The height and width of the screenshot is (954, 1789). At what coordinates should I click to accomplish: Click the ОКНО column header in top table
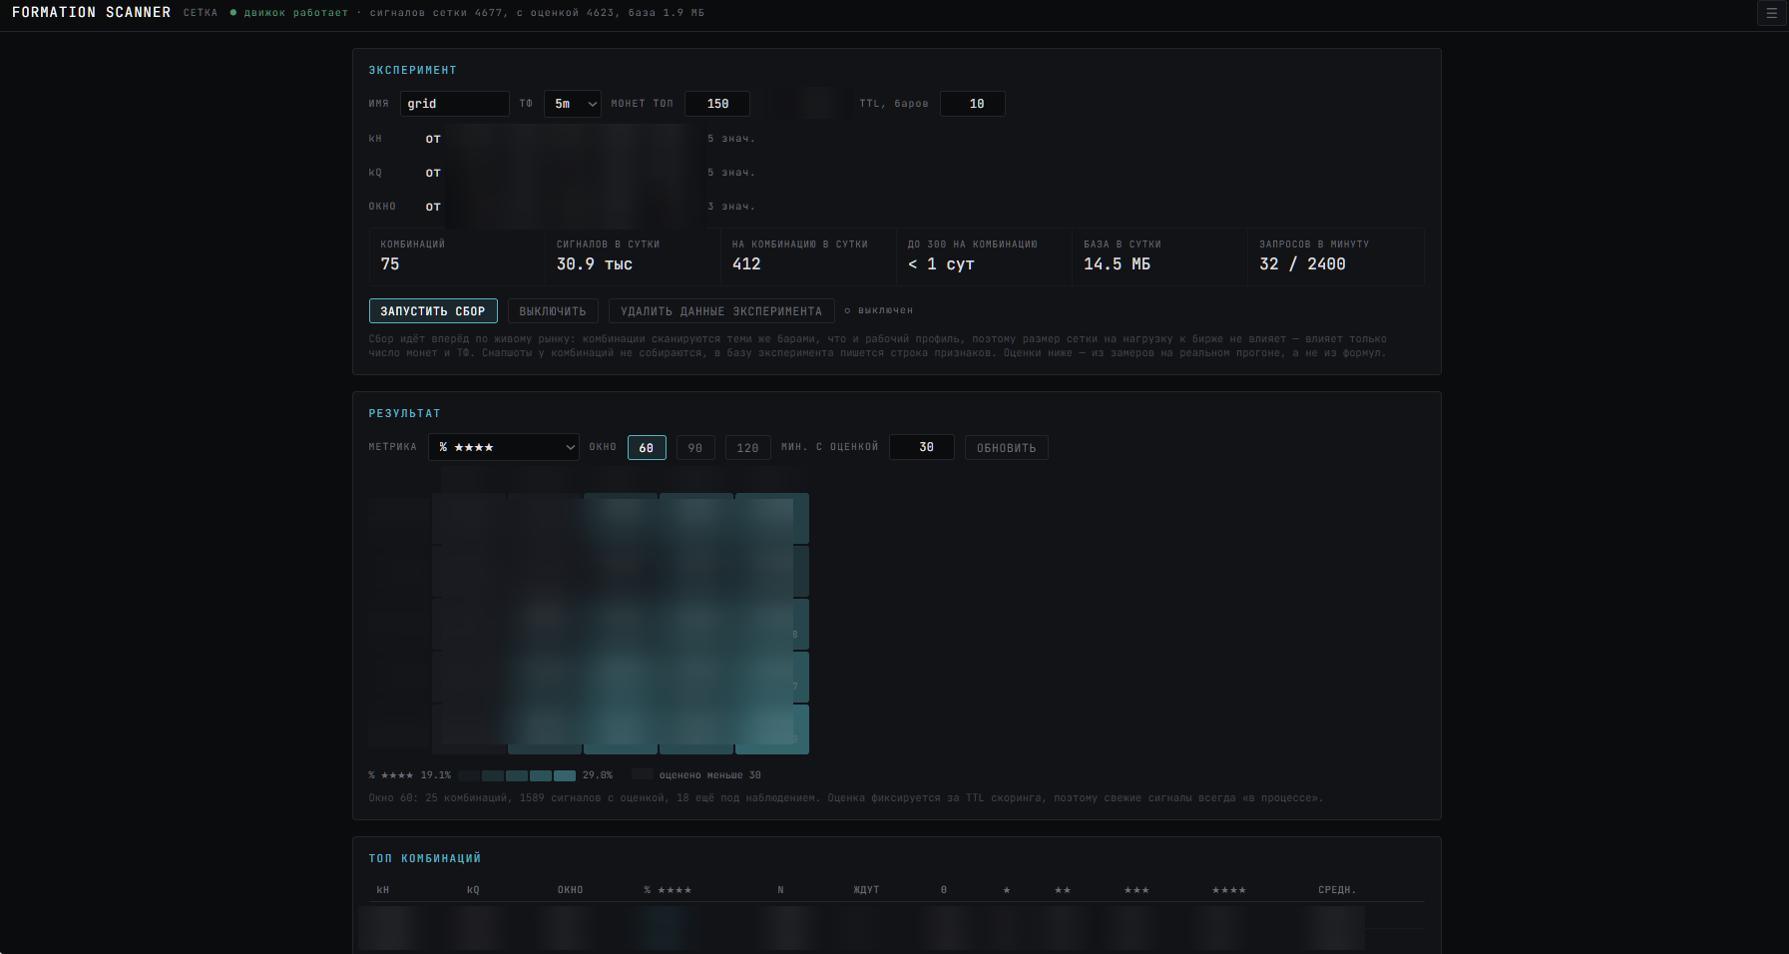[x=570, y=890]
